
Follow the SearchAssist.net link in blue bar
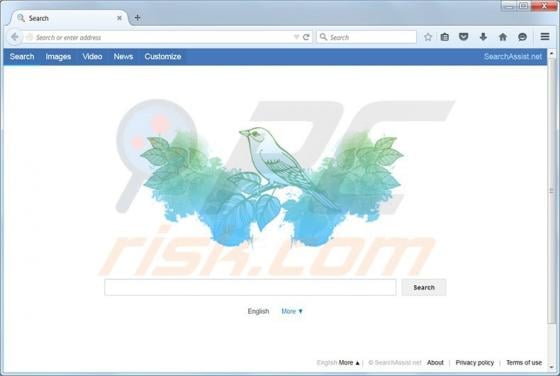(x=513, y=56)
